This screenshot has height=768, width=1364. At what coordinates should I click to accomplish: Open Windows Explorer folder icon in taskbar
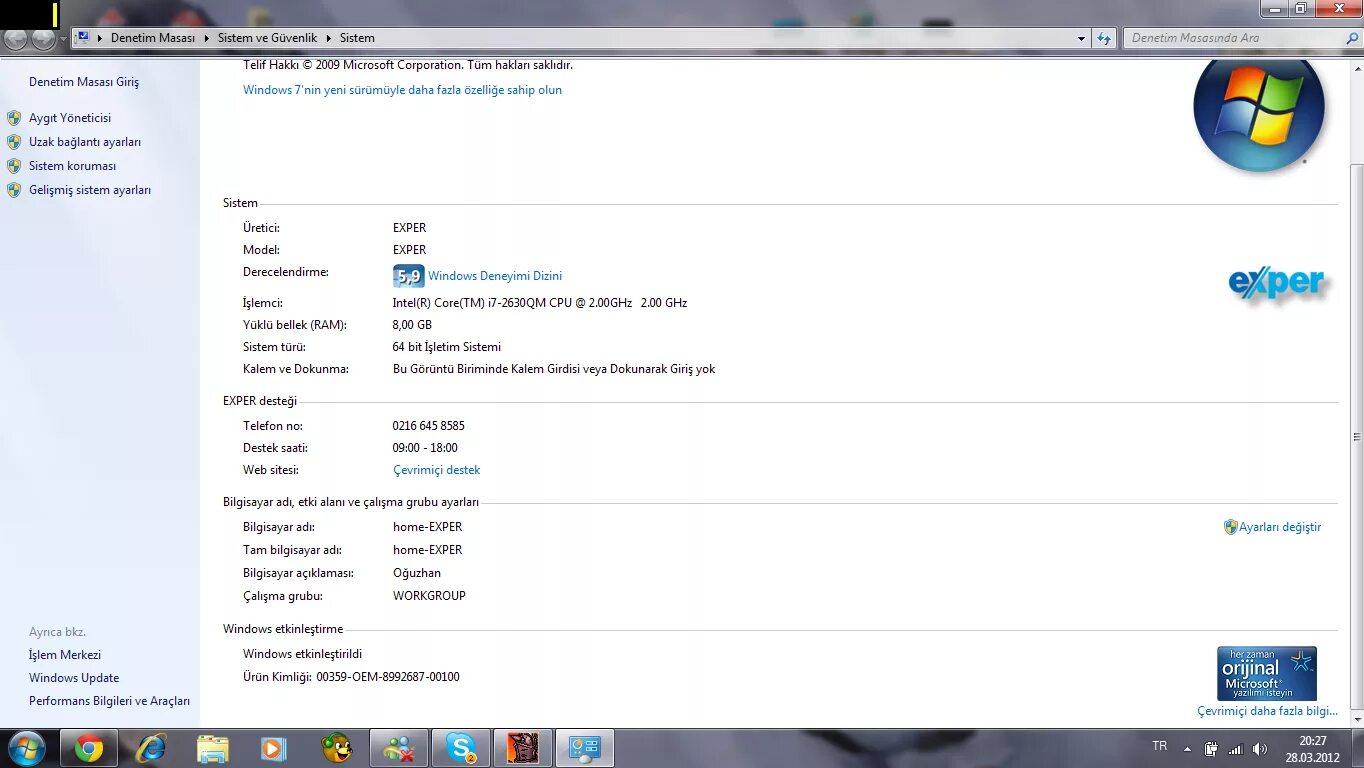click(213, 748)
